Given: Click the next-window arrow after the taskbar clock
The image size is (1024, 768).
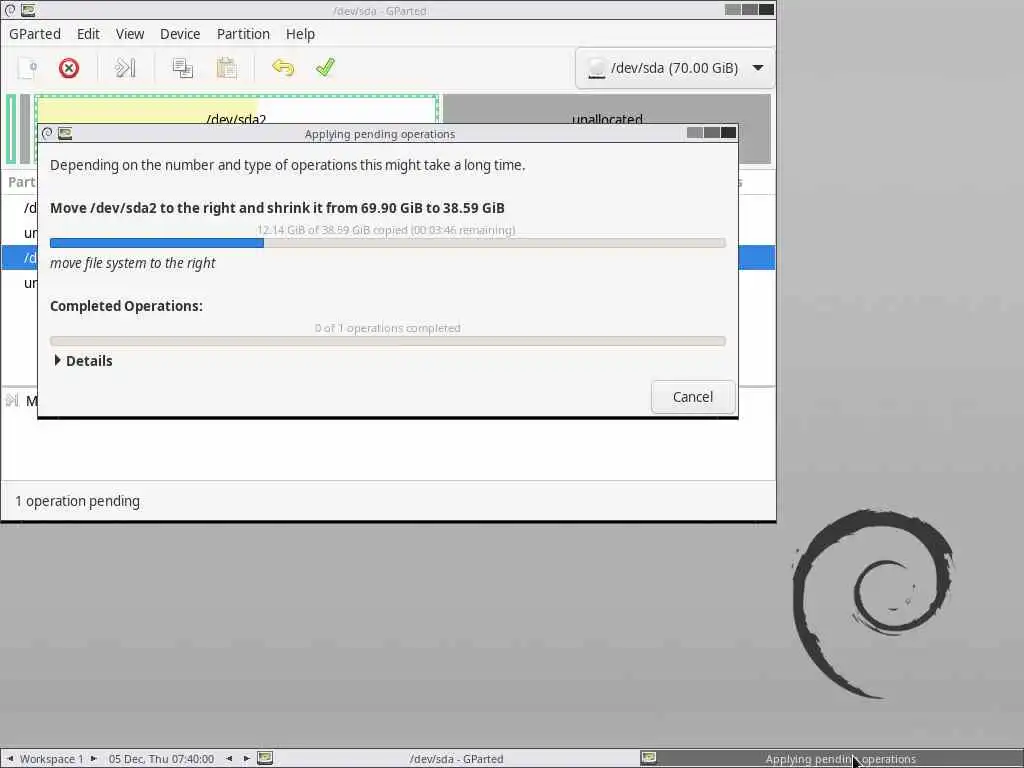Looking at the screenshot, I should (x=246, y=759).
